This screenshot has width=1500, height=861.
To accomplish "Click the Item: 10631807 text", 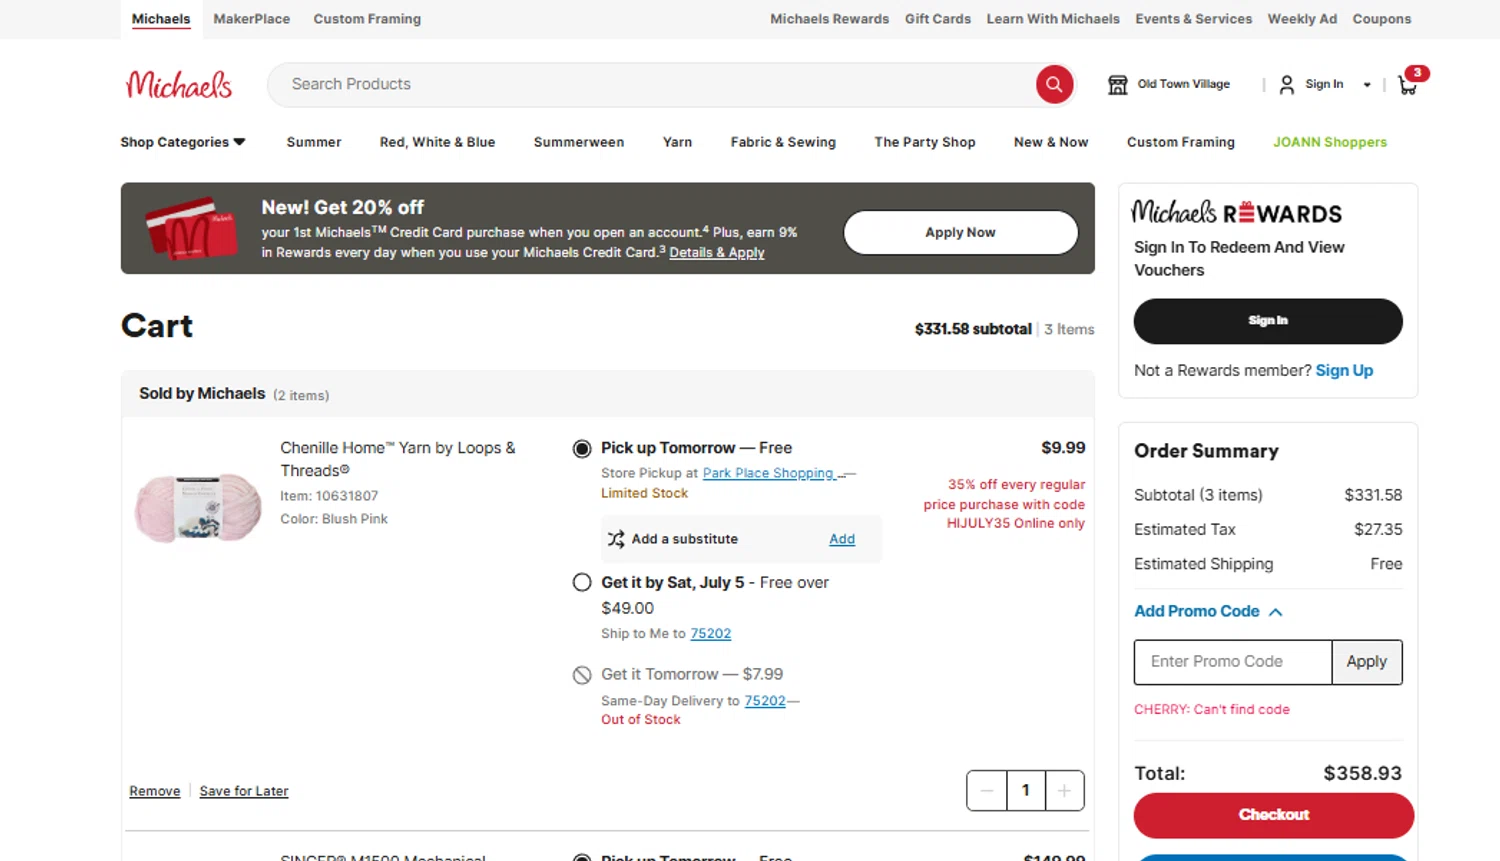I will 329,496.
